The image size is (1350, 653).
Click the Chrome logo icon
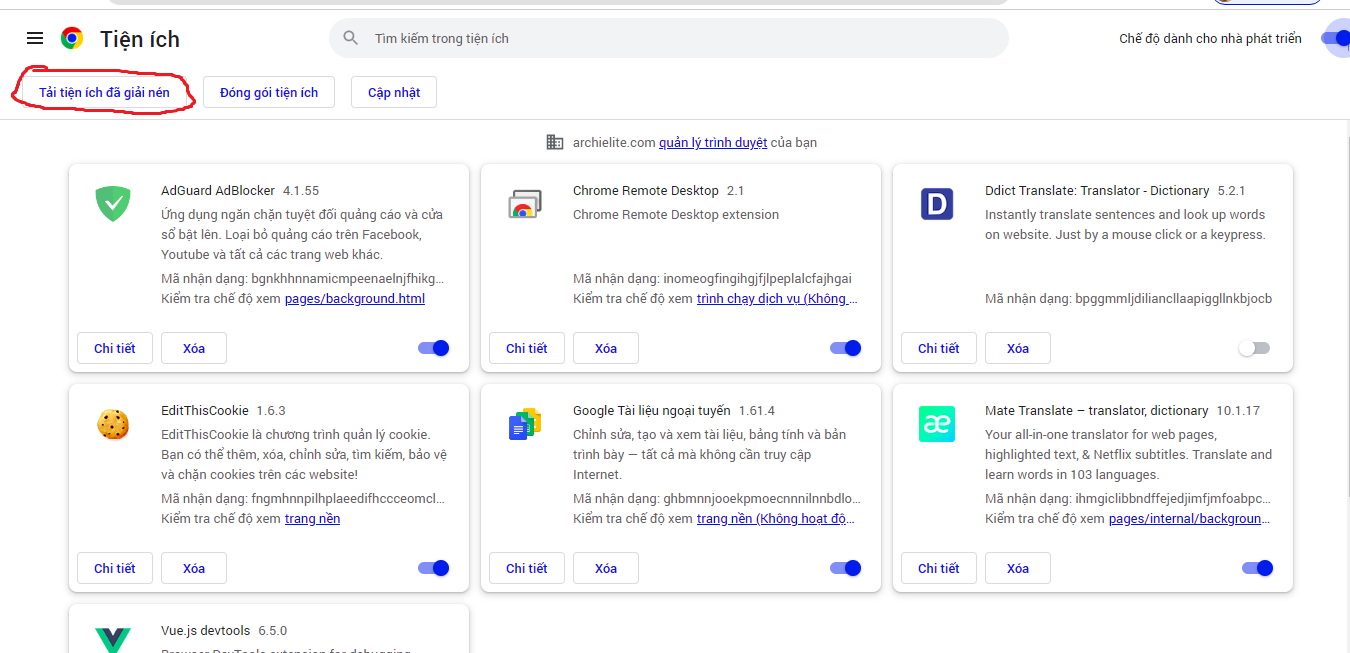pos(72,38)
